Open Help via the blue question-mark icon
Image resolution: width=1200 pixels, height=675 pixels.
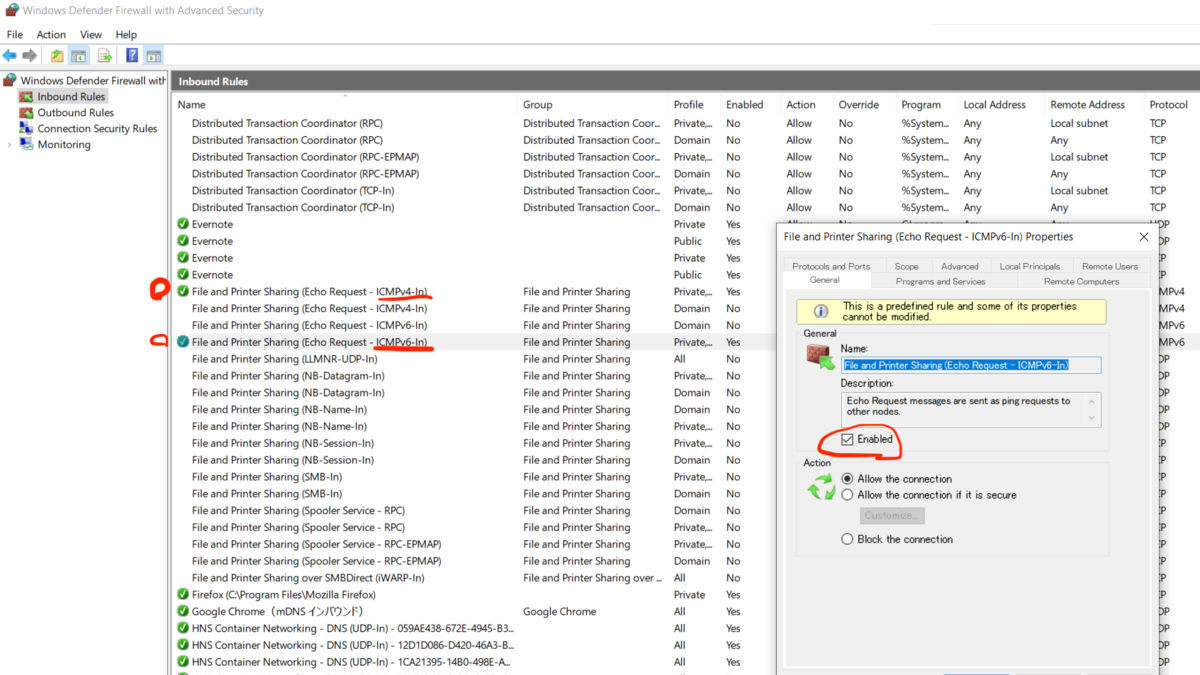(x=132, y=56)
